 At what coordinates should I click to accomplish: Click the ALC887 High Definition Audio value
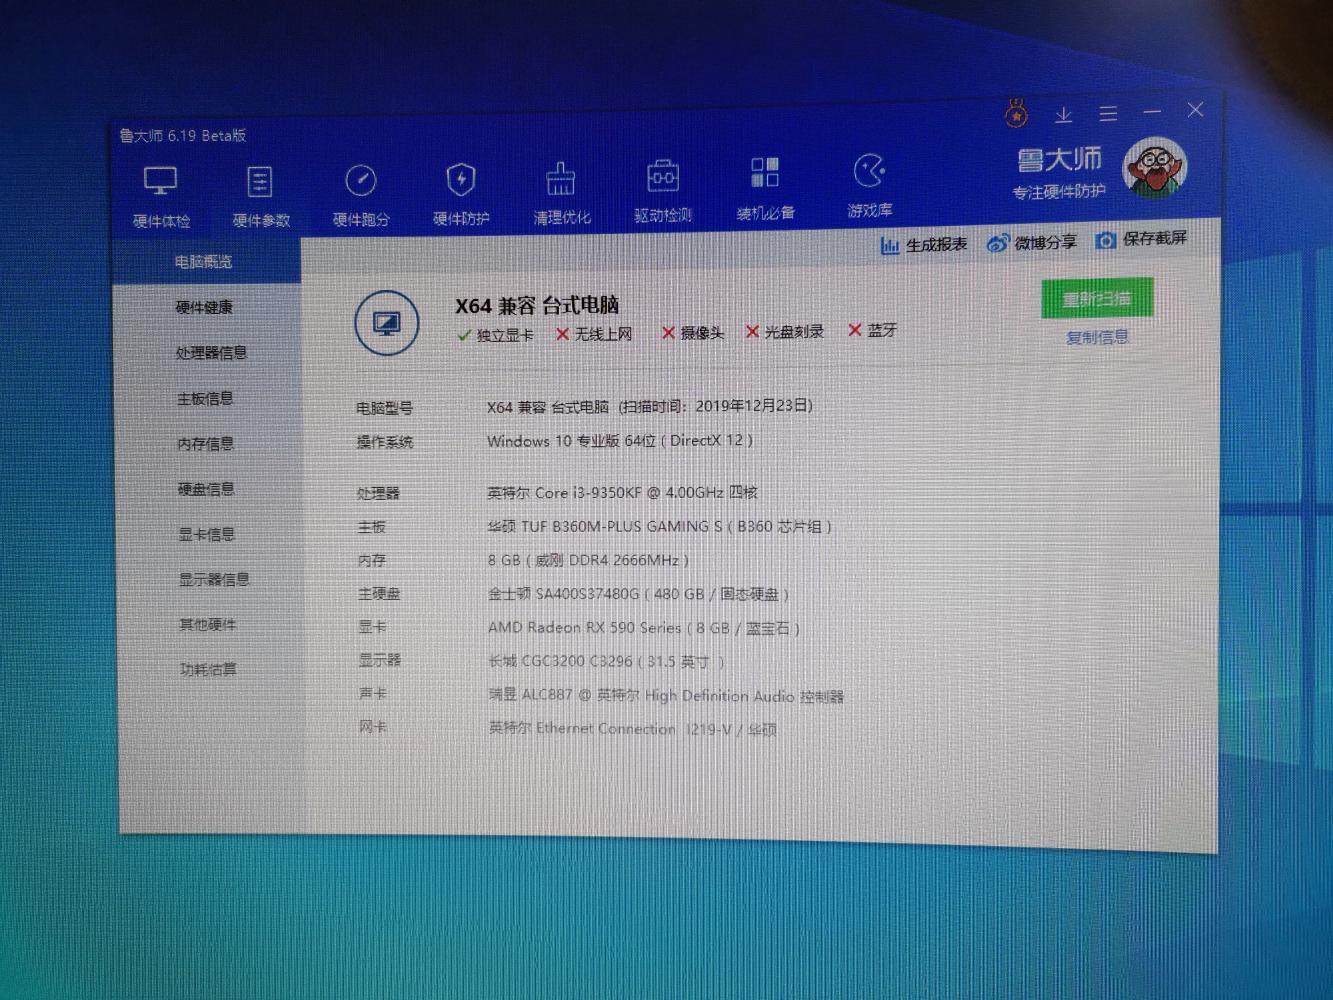coord(666,695)
